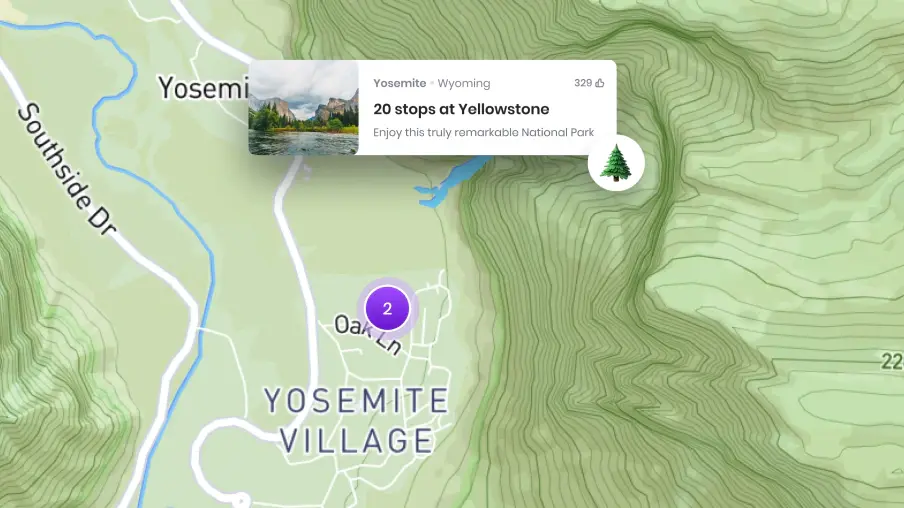Viewport: 904px width, 508px height.
Task: Click the 'Southside Dr' road label
Action: 66,169
